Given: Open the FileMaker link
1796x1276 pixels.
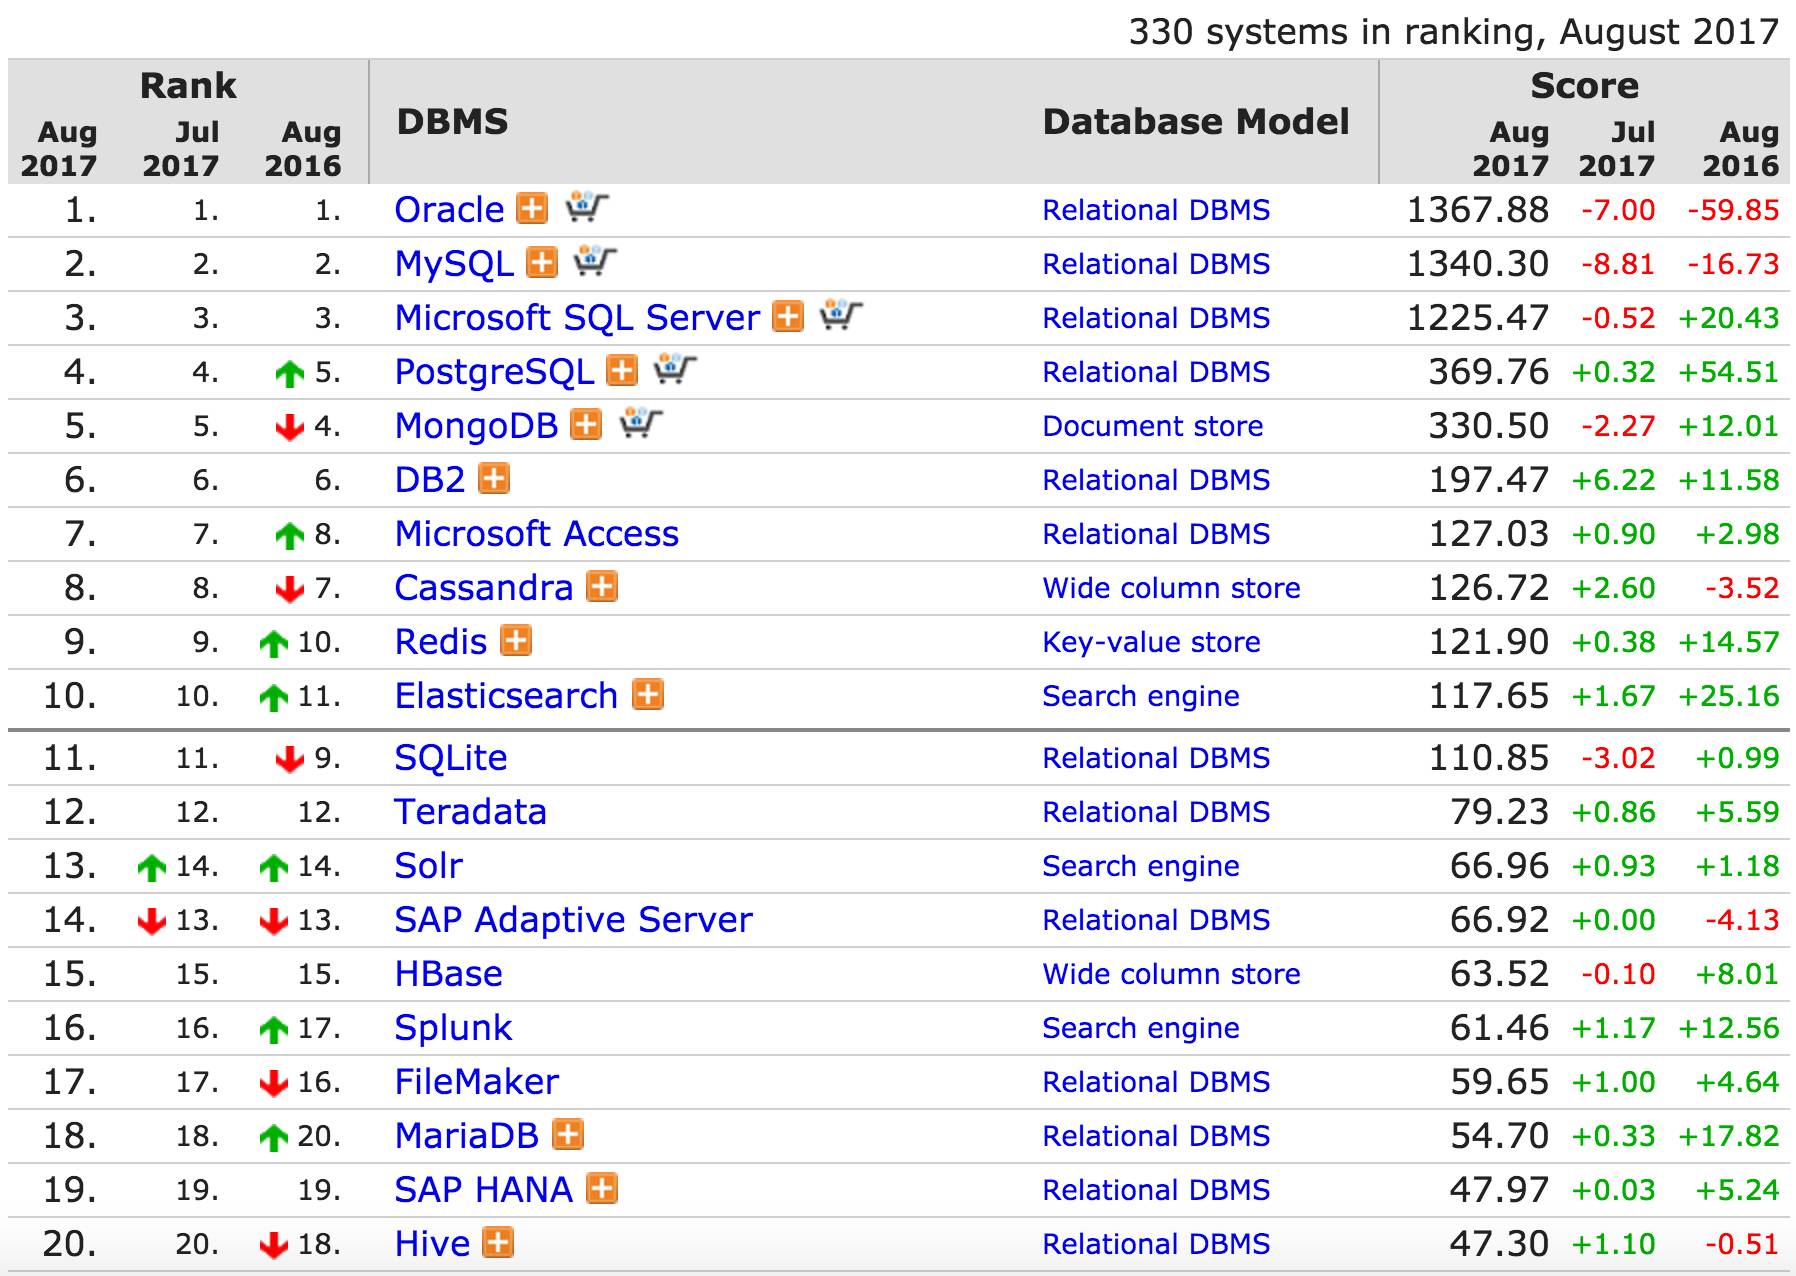Looking at the screenshot, I should [x=477, y=1082].
